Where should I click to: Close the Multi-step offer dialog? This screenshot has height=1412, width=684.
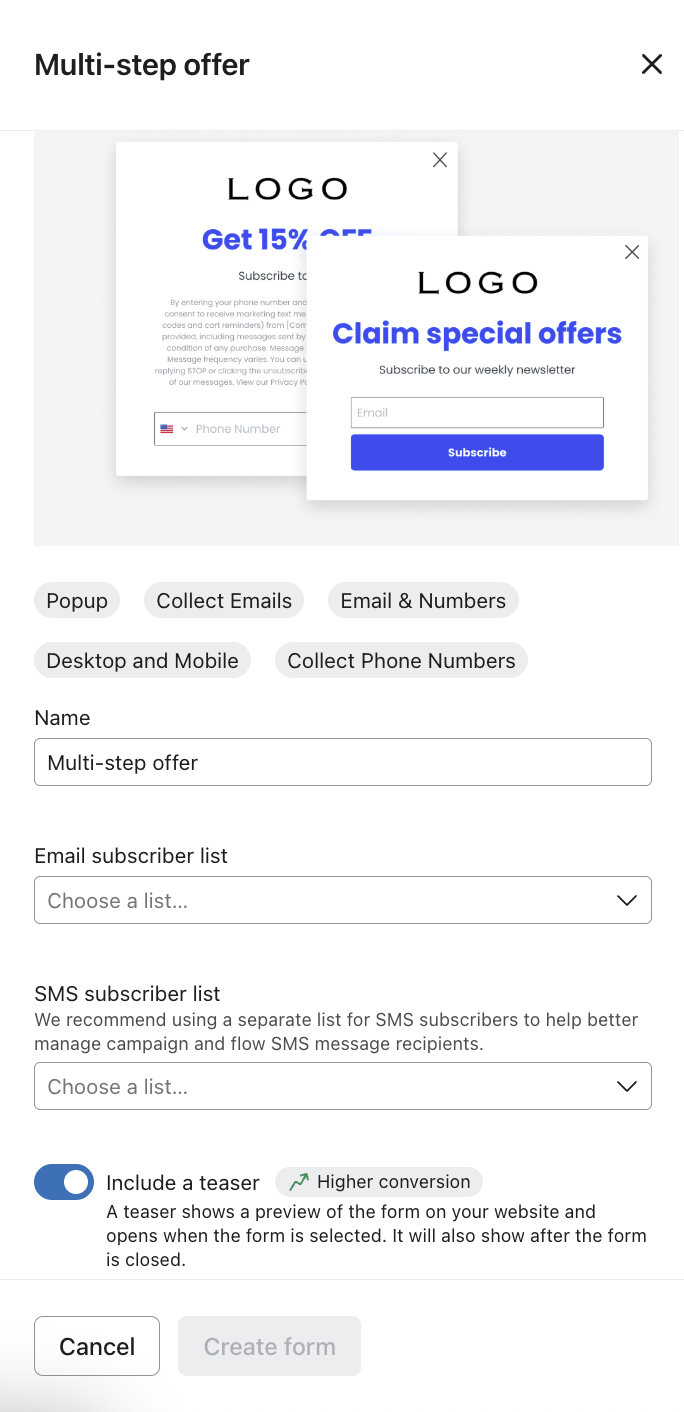652,65
